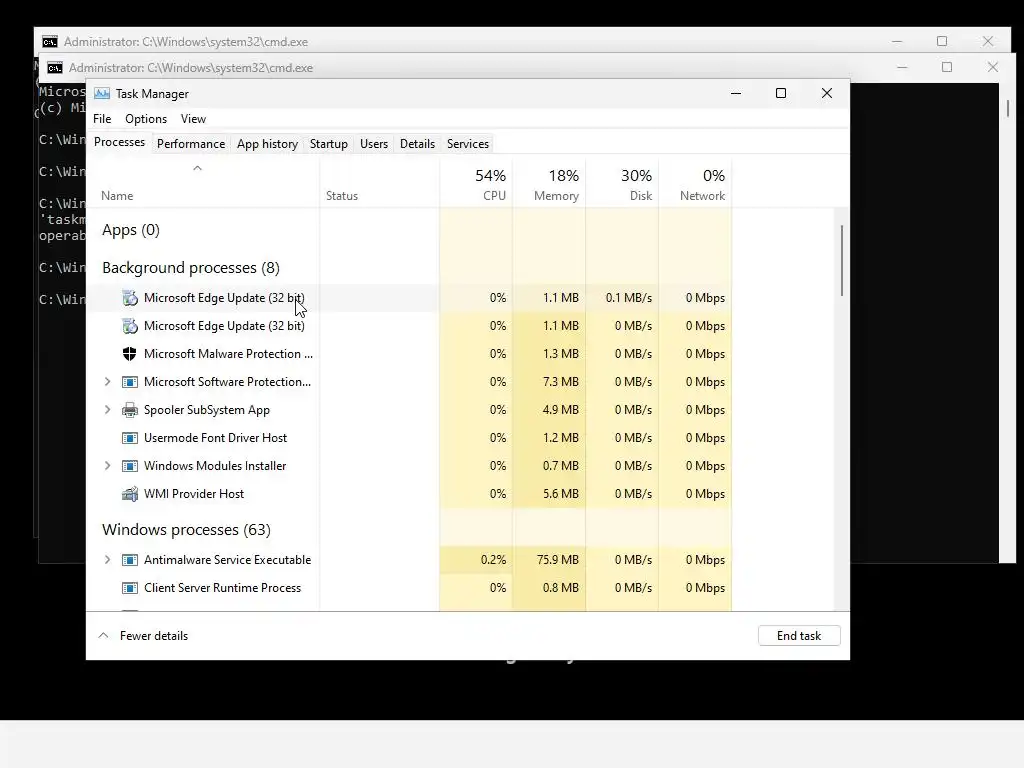This screenshot has width=1024, height=768.
Task: Open the View menu
Action: coord(193,119)
